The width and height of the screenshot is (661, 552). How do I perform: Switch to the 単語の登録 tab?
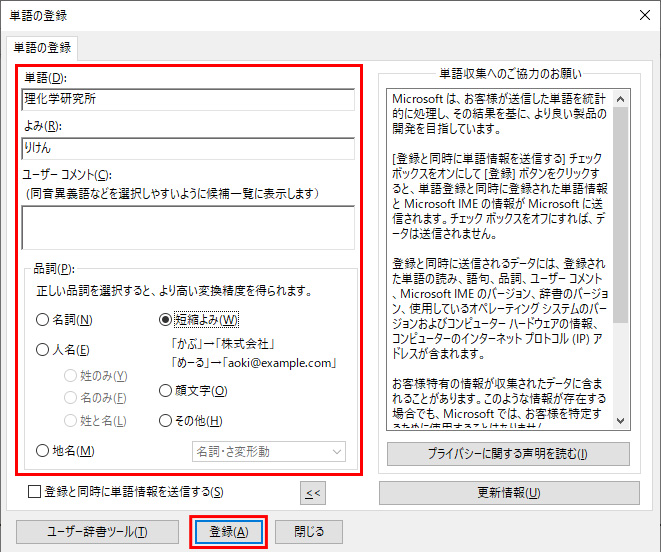click(41, 47)
